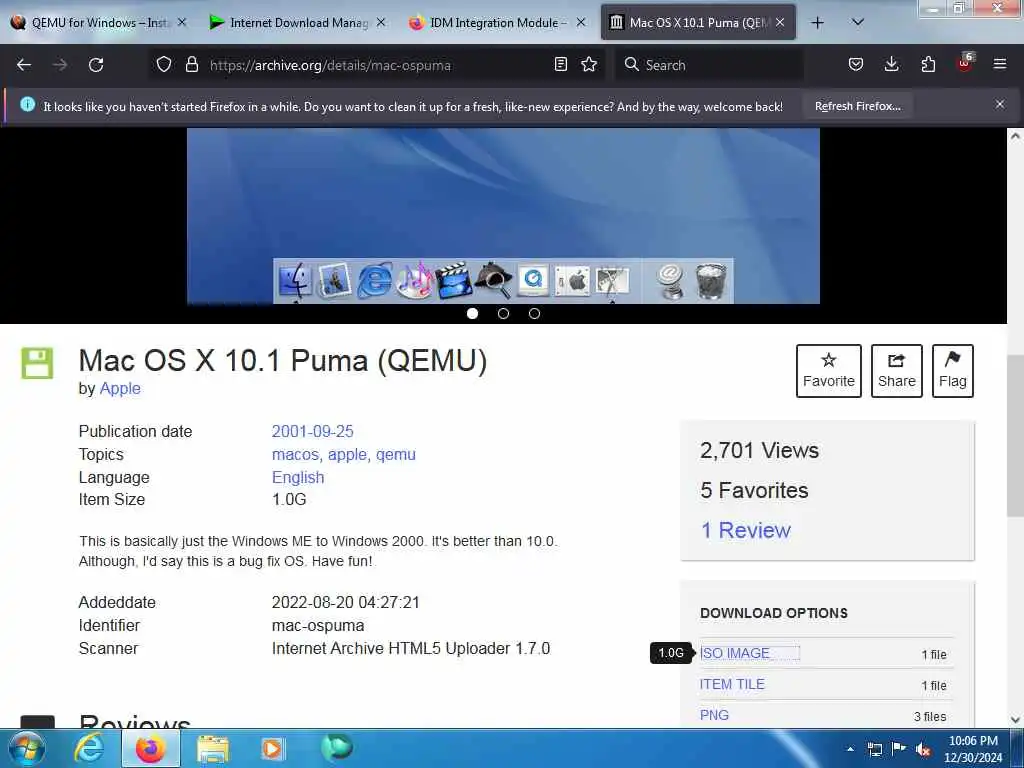Click the green floppy disk software icon
This screenshot has width=1024, height=768.
pyautogui.click(x=37, y=363)
